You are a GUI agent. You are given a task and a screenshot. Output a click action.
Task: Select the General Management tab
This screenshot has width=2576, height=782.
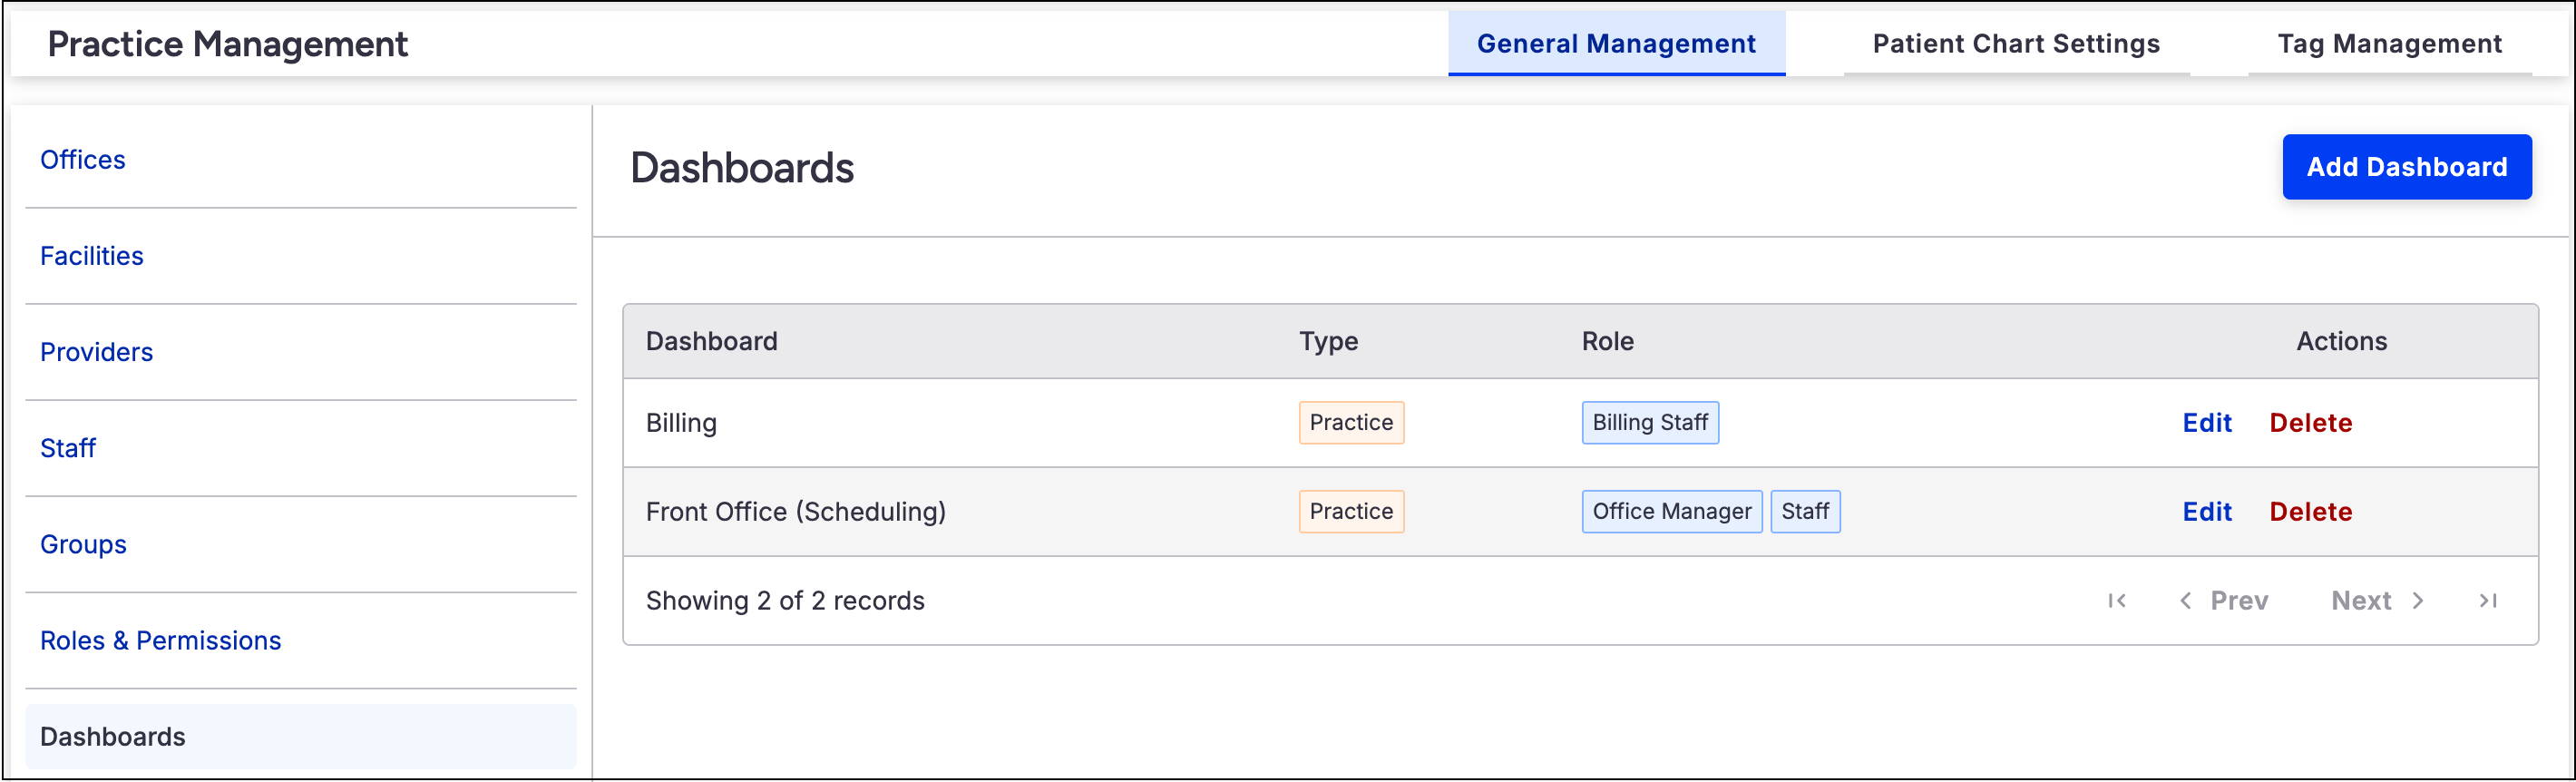1615,44
